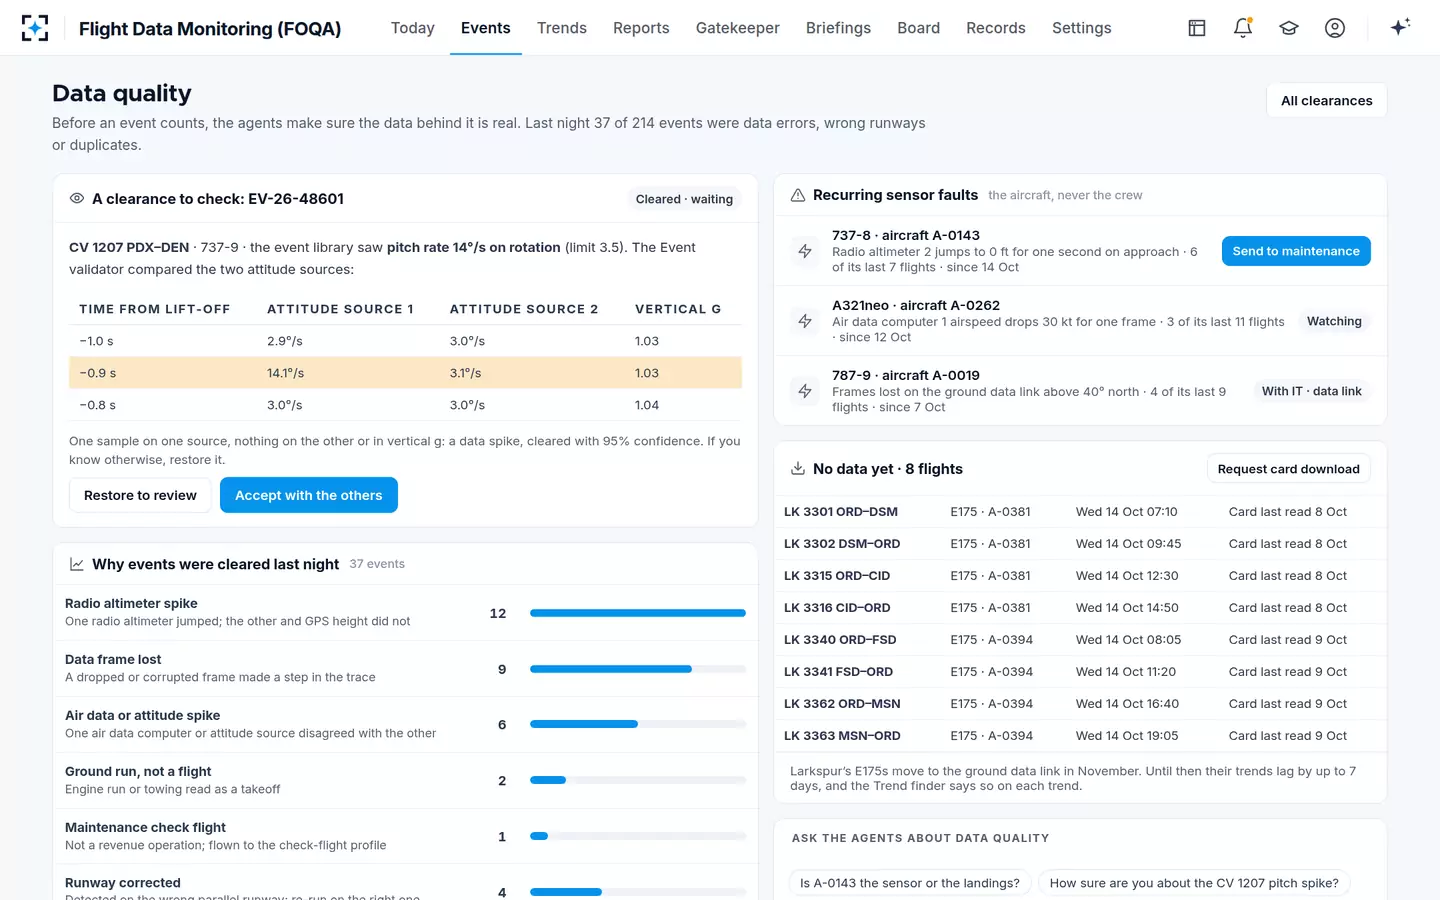Screen dimensions: 1440x900
Task: Click download icon beside No data yet
Action: point(798,469)
